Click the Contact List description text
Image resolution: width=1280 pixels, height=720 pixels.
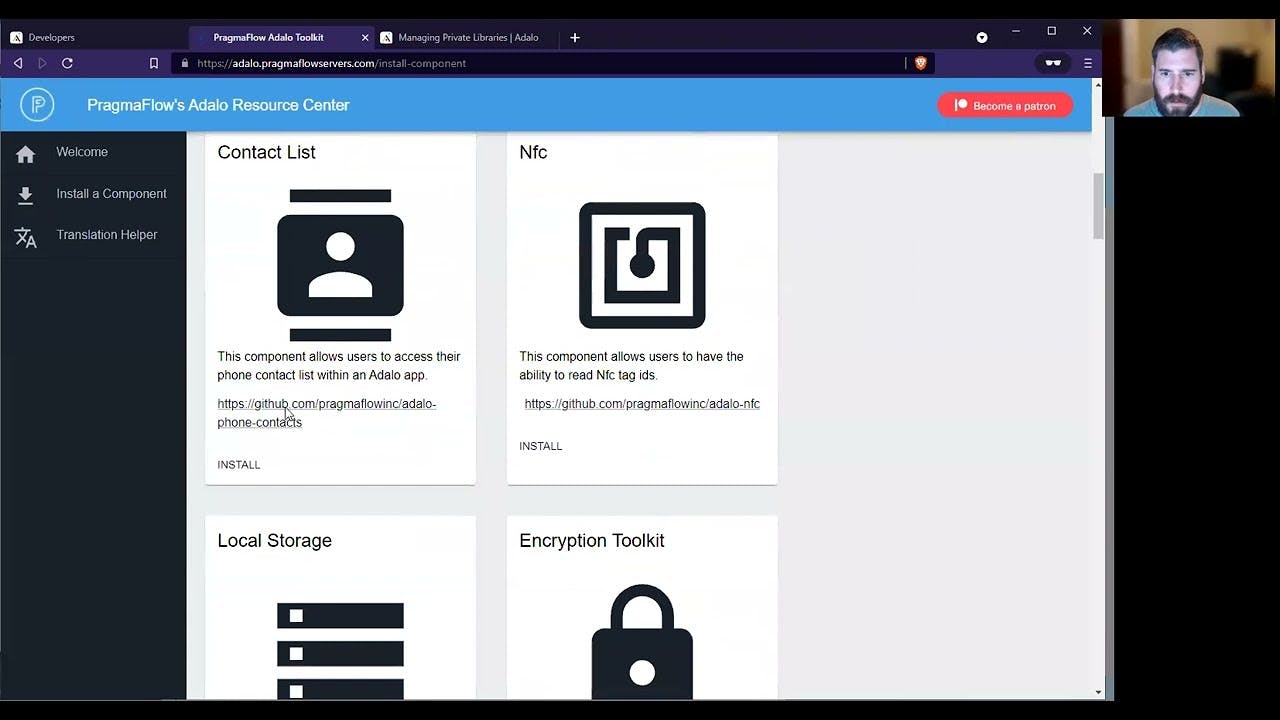pos(339,366)
